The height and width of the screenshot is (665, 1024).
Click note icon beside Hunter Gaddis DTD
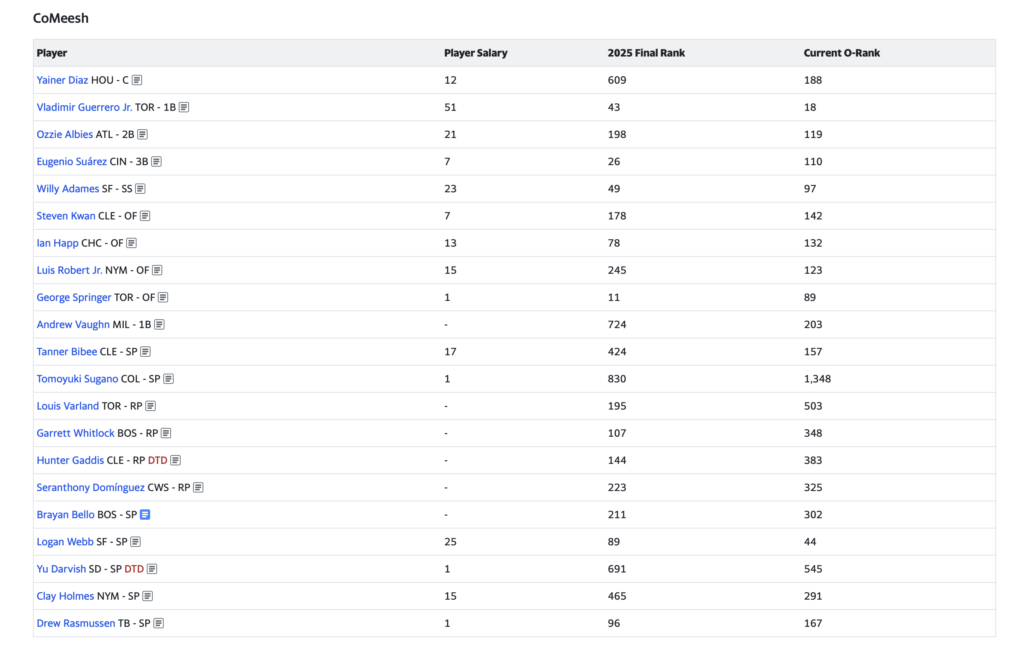pos(176,461)
